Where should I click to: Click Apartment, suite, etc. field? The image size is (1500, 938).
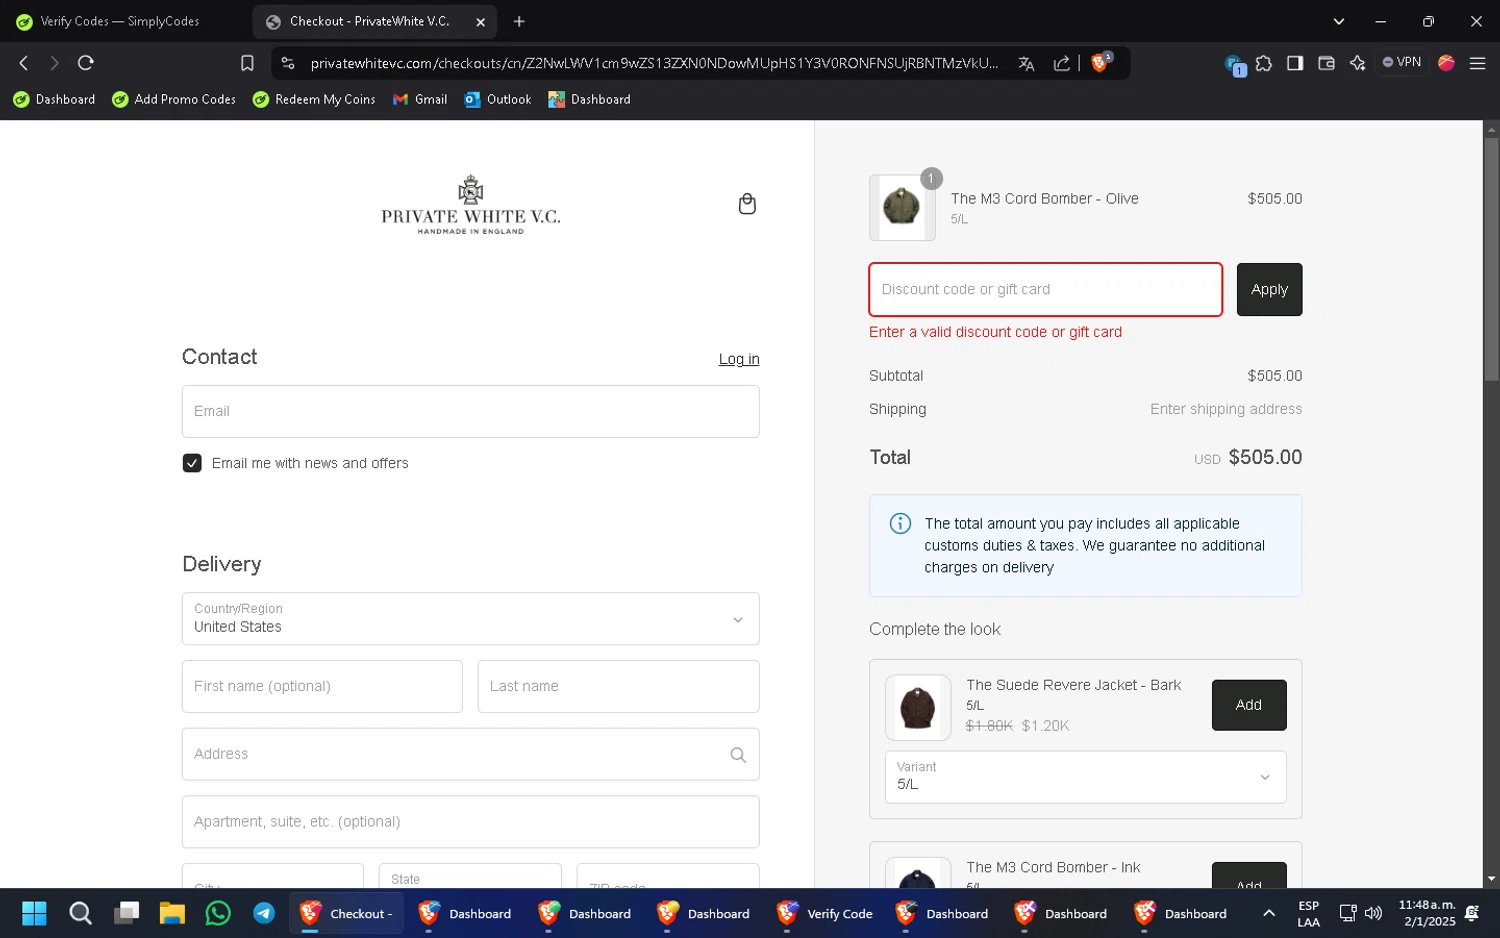[470, 822]
